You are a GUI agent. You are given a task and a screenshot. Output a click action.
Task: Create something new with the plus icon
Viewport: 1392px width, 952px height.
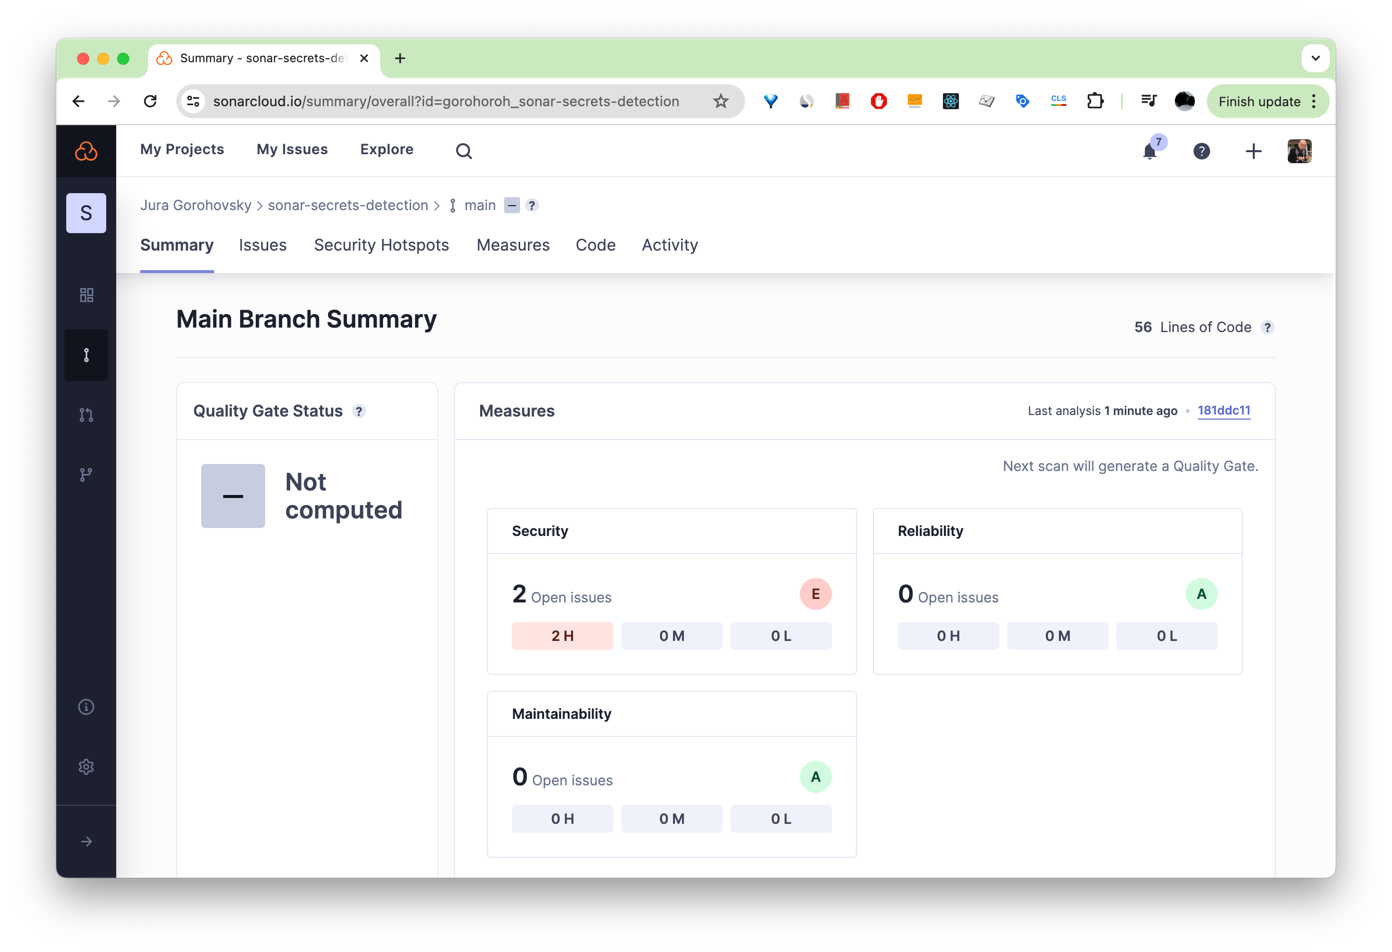point(1254,151)
